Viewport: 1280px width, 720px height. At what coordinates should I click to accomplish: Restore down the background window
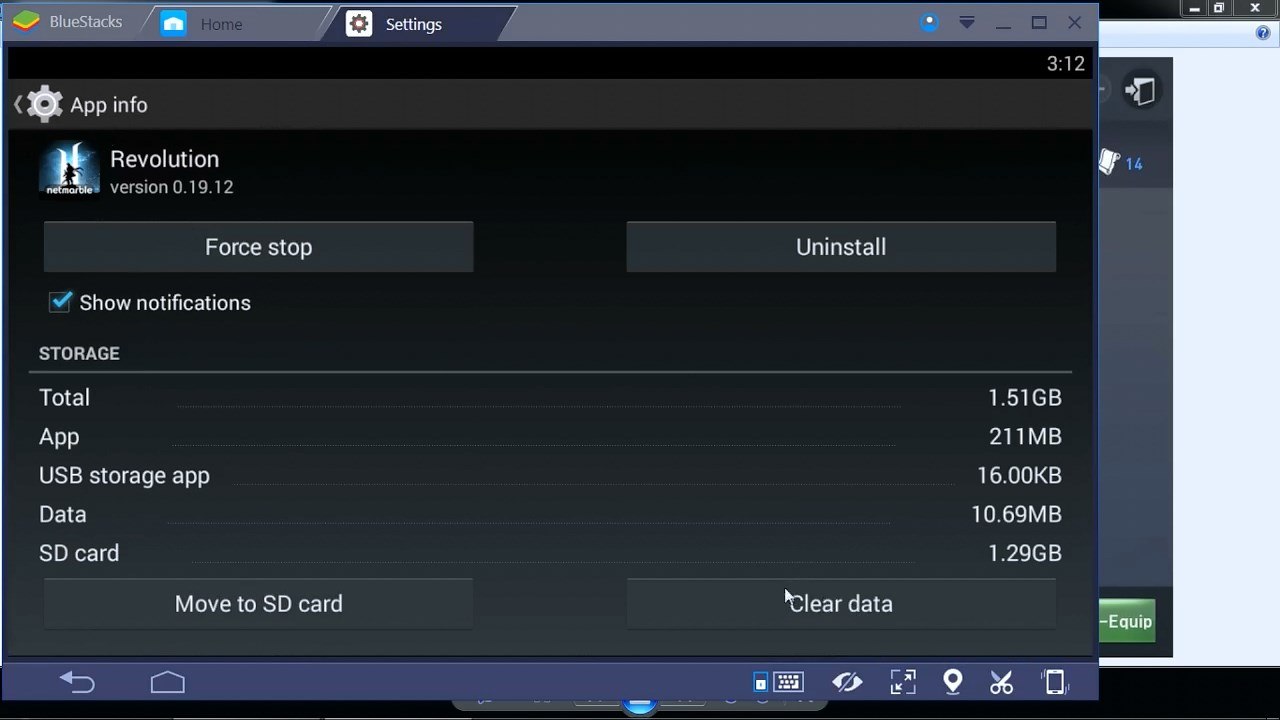pyautogui.click(x=1219, y=8)
